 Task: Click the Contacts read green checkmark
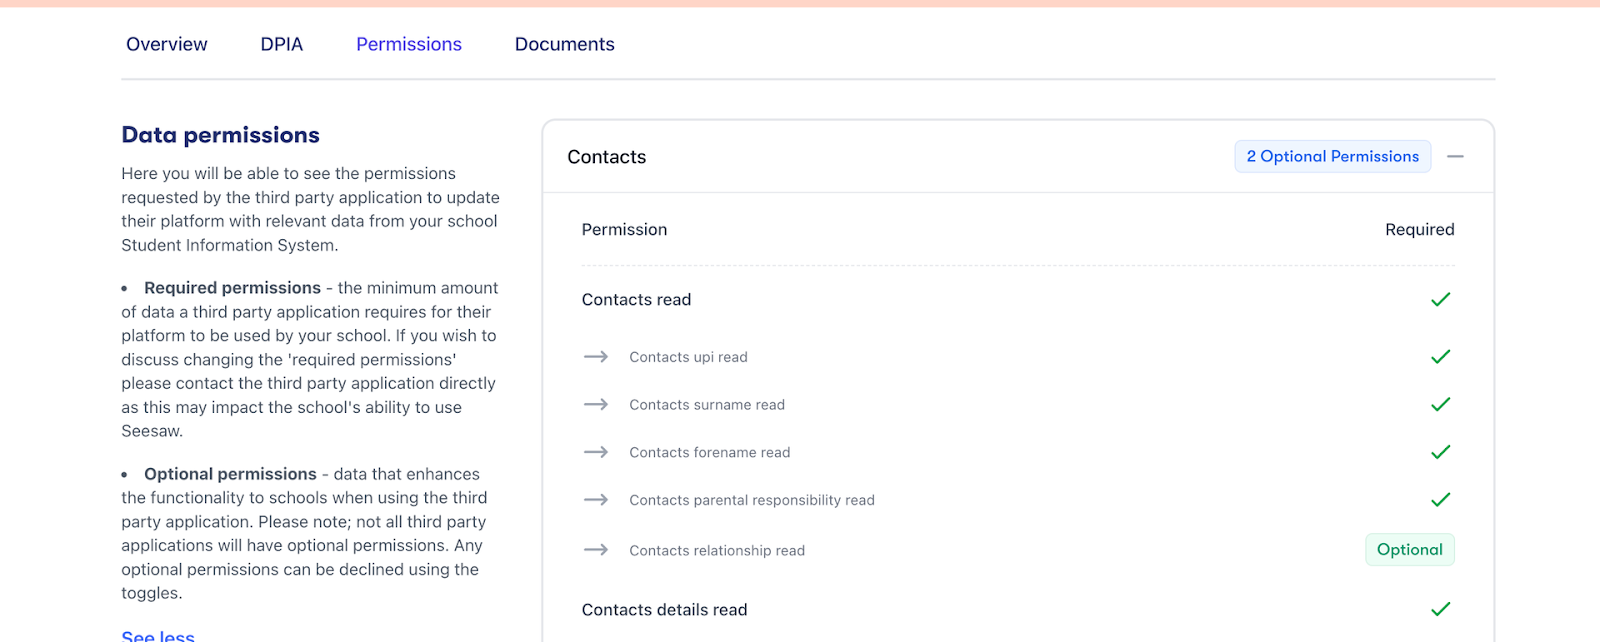pos(1440,300)
